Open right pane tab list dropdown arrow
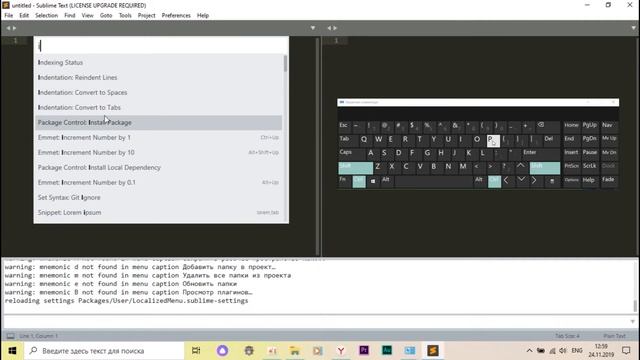 click(634, 28)
